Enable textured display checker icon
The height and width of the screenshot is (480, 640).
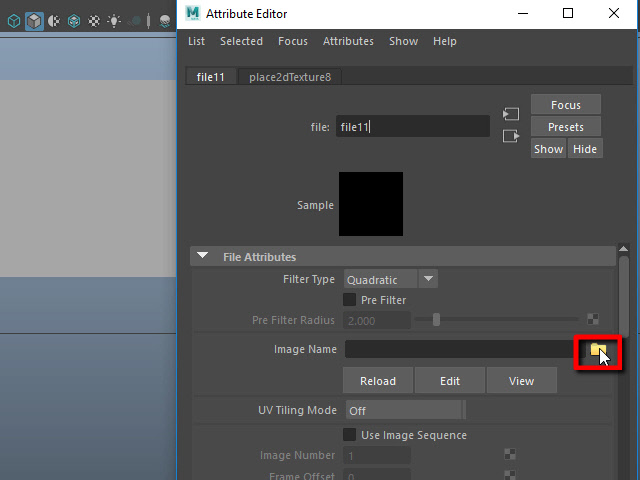pos(94,20)
